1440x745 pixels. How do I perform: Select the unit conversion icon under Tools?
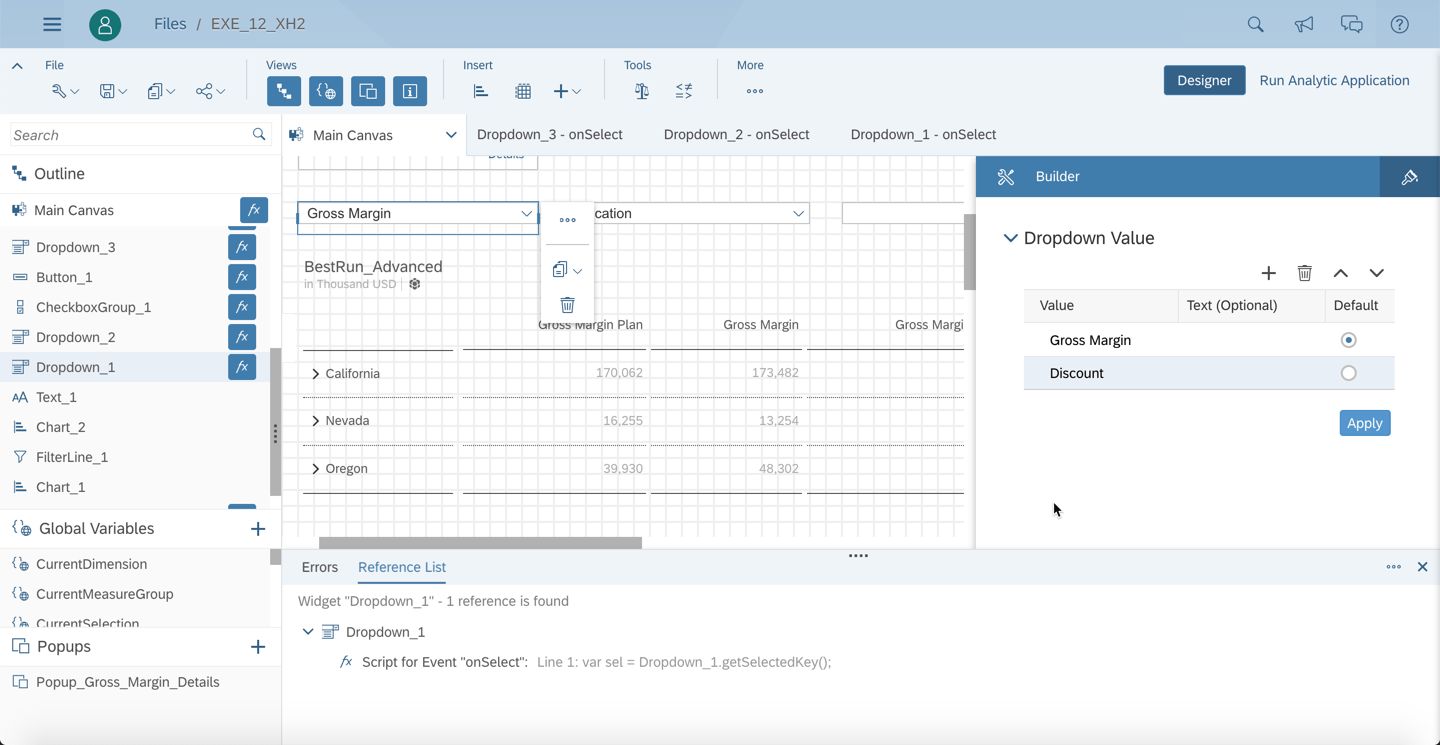pos(641,90)
